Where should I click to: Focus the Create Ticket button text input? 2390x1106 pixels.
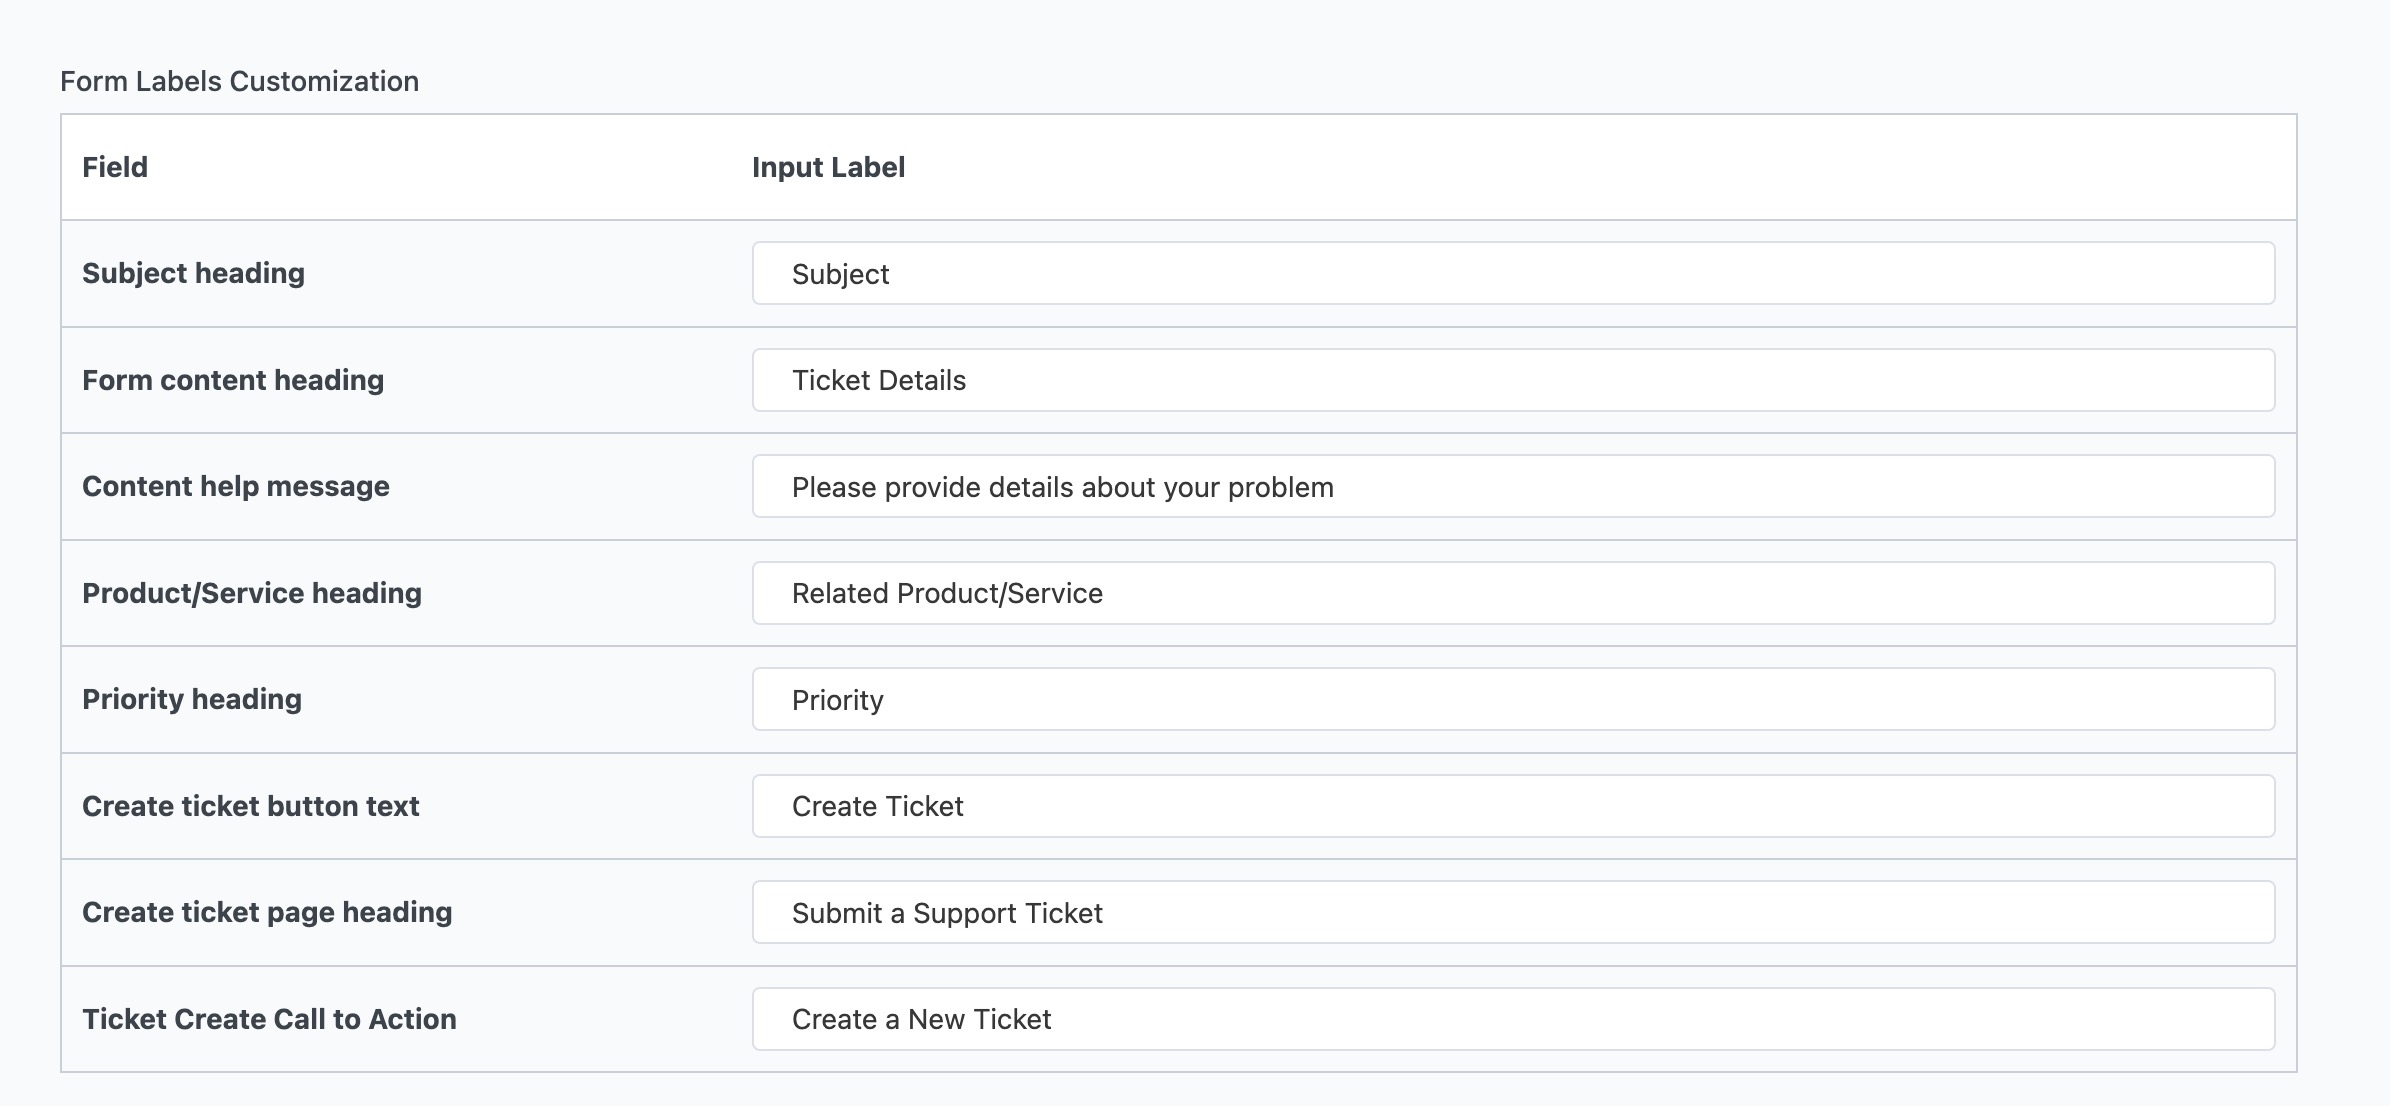[x=1513, y=806]
